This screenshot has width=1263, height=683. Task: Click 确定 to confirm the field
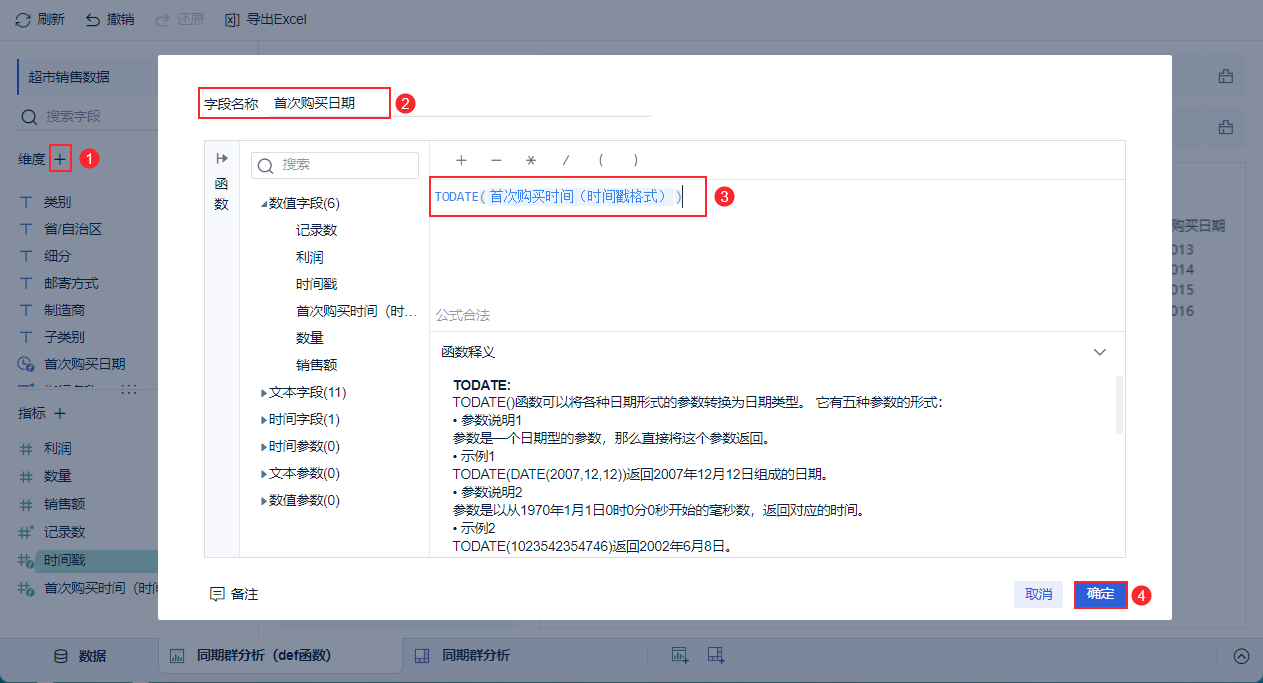pos(1101,594)
